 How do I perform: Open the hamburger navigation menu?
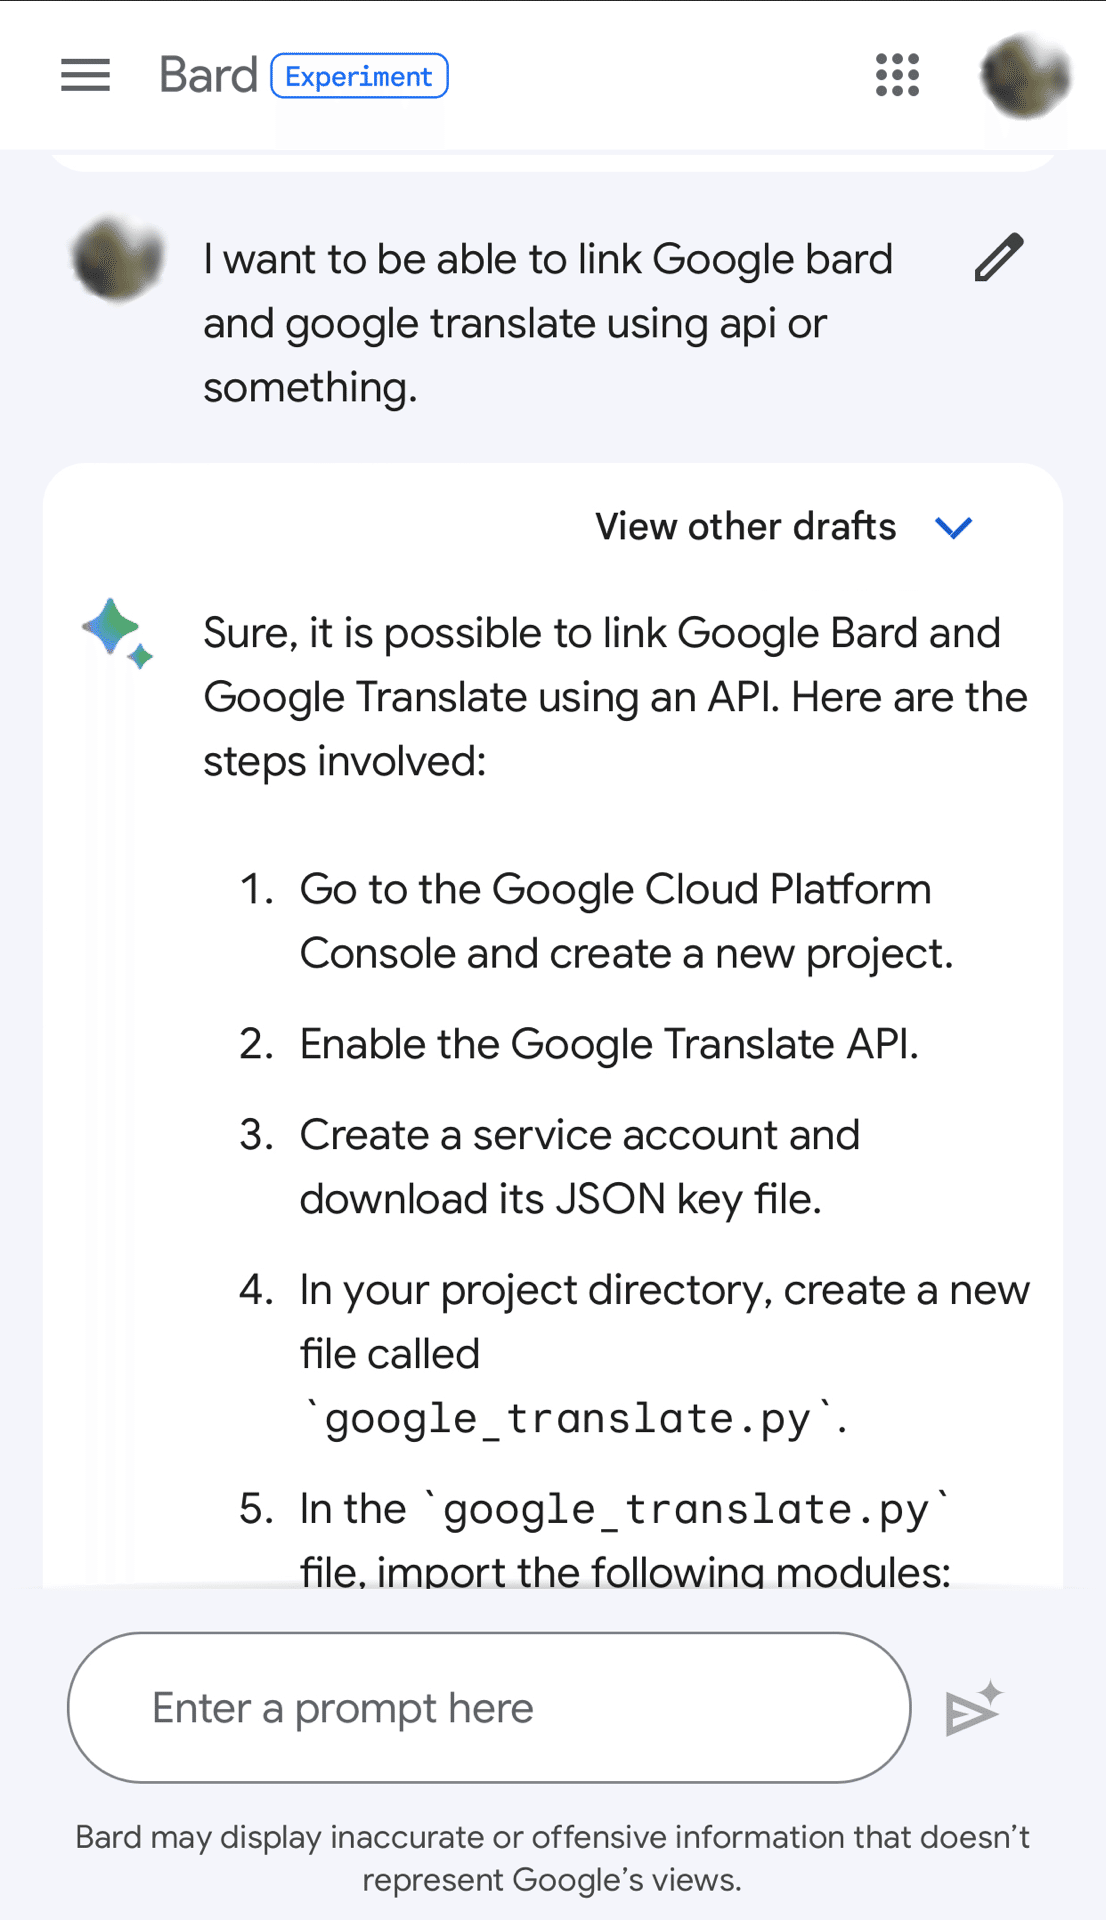tap(85, 76)
